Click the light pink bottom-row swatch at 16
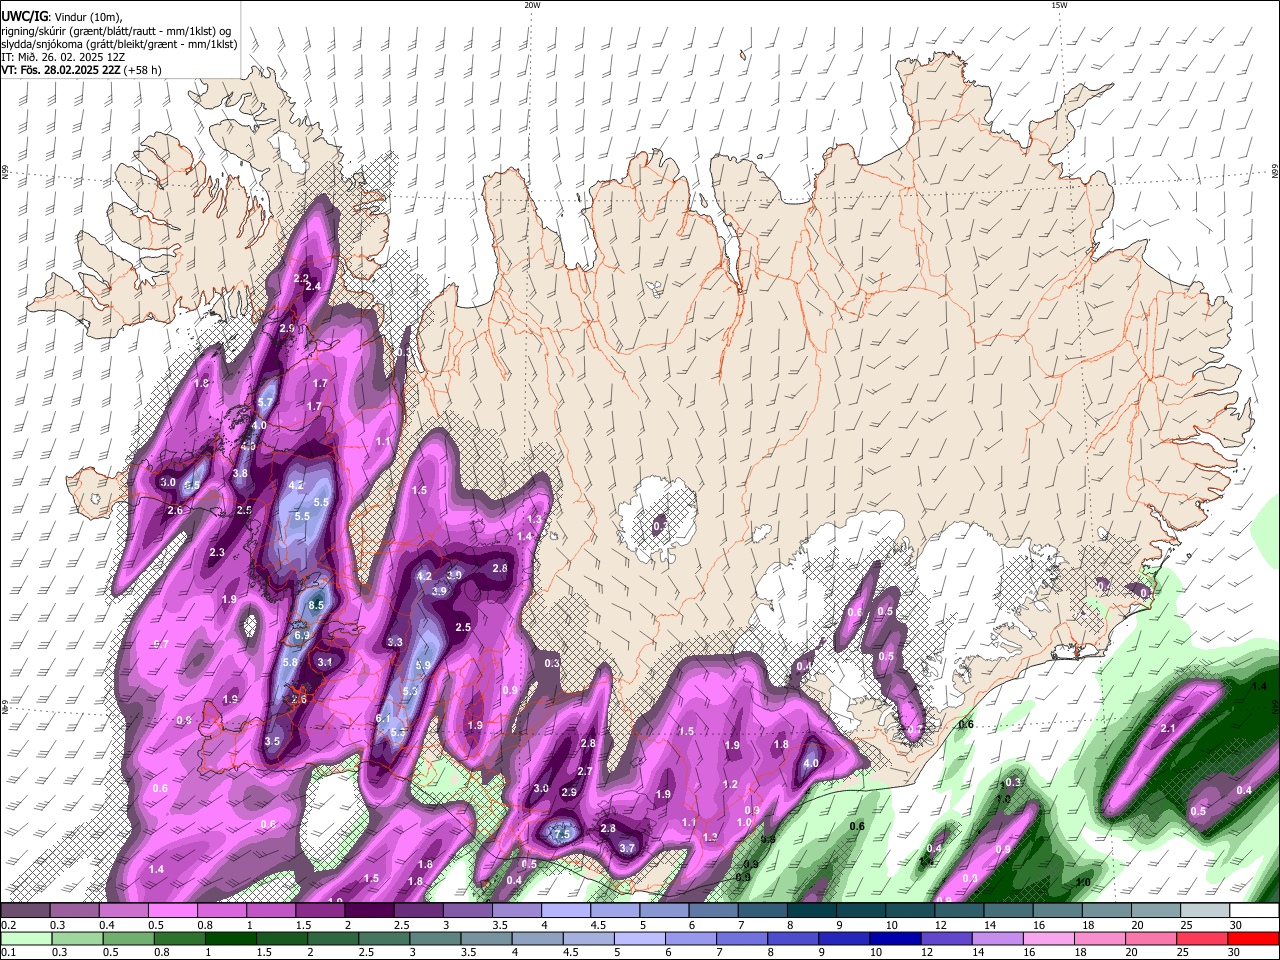Screen dimensions: 1280x960 coord(1050,938)
